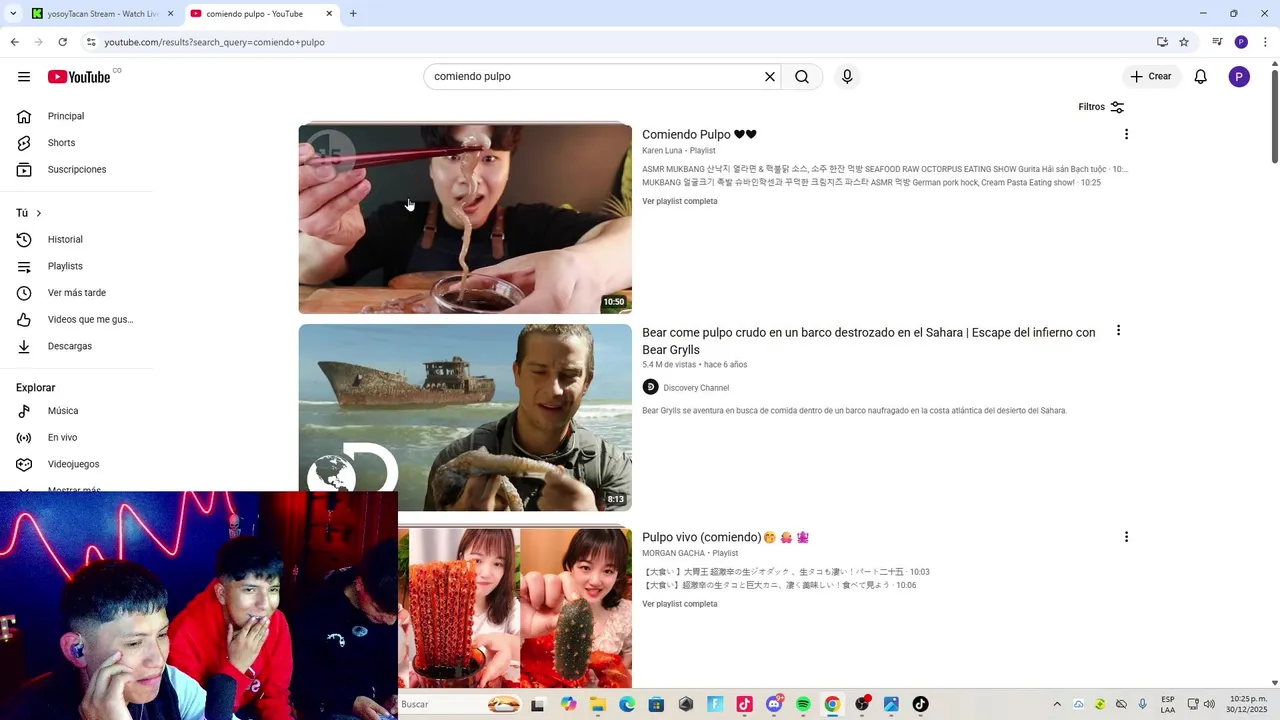Open the ESP LAA language indicator
This screenshot has width=1280, height=720.
1168,704
